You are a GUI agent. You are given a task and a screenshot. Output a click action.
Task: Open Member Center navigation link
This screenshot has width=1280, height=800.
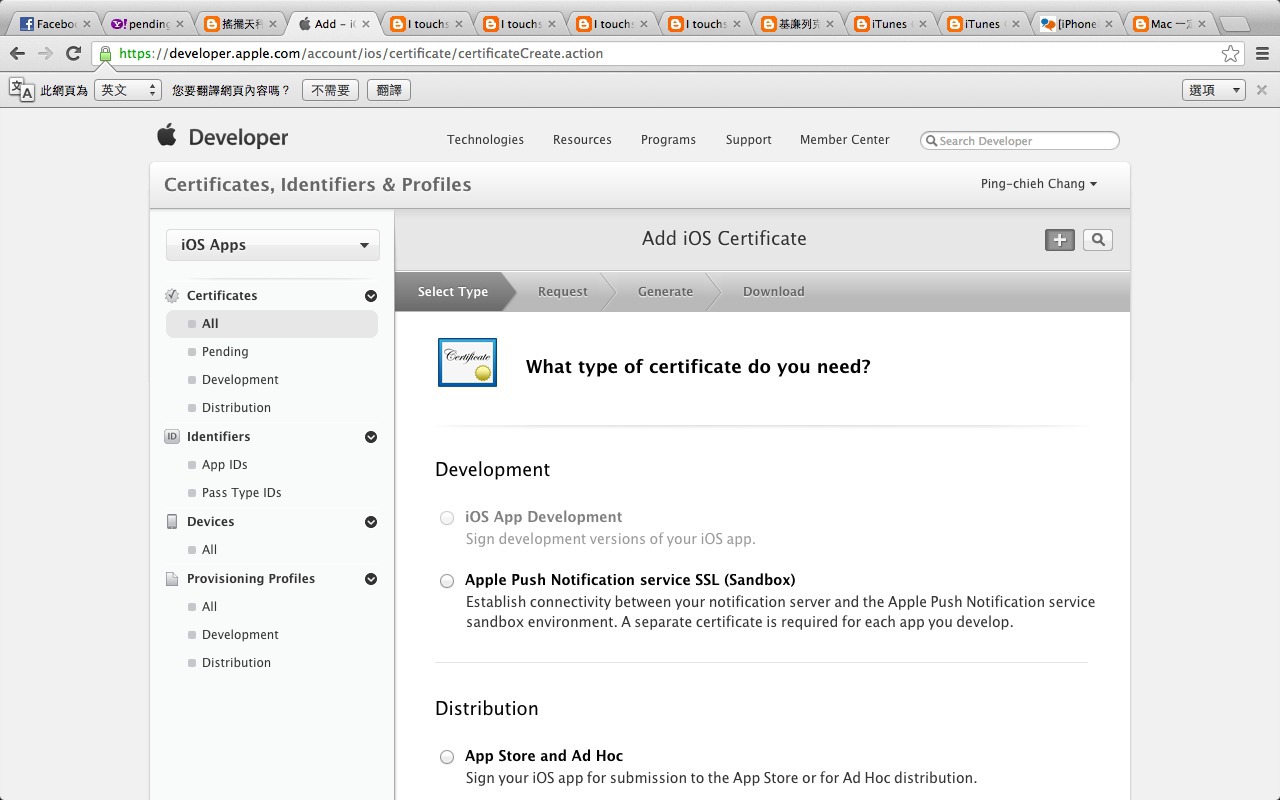845,140
